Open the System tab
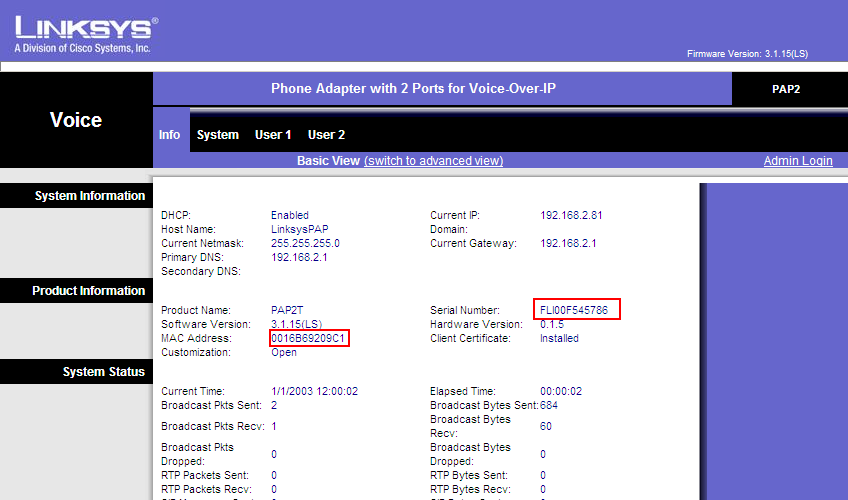The image size is (848, 500). [x=217, y=135]
